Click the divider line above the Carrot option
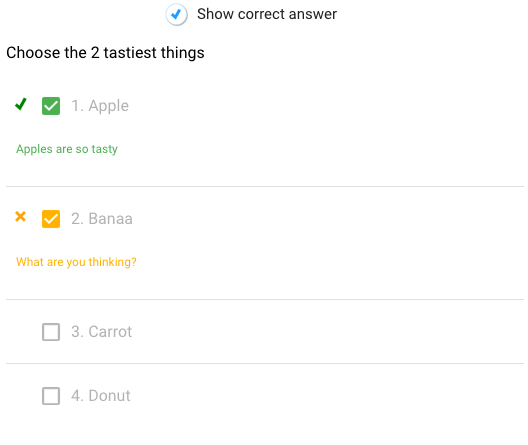Screen dimensions: 528x445 [x=265, y=299]
